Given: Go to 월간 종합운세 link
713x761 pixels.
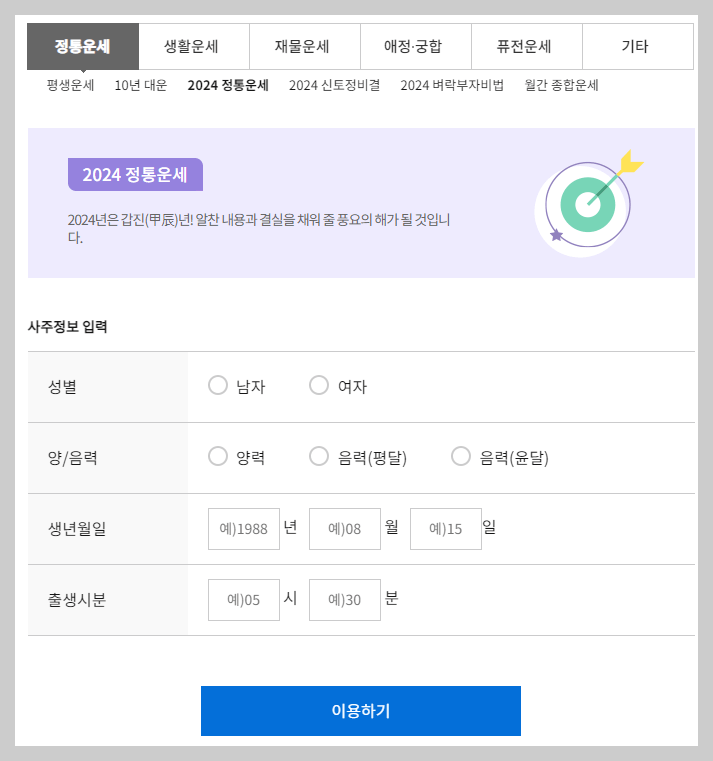Looking at the screenshot, I should 562,85.
